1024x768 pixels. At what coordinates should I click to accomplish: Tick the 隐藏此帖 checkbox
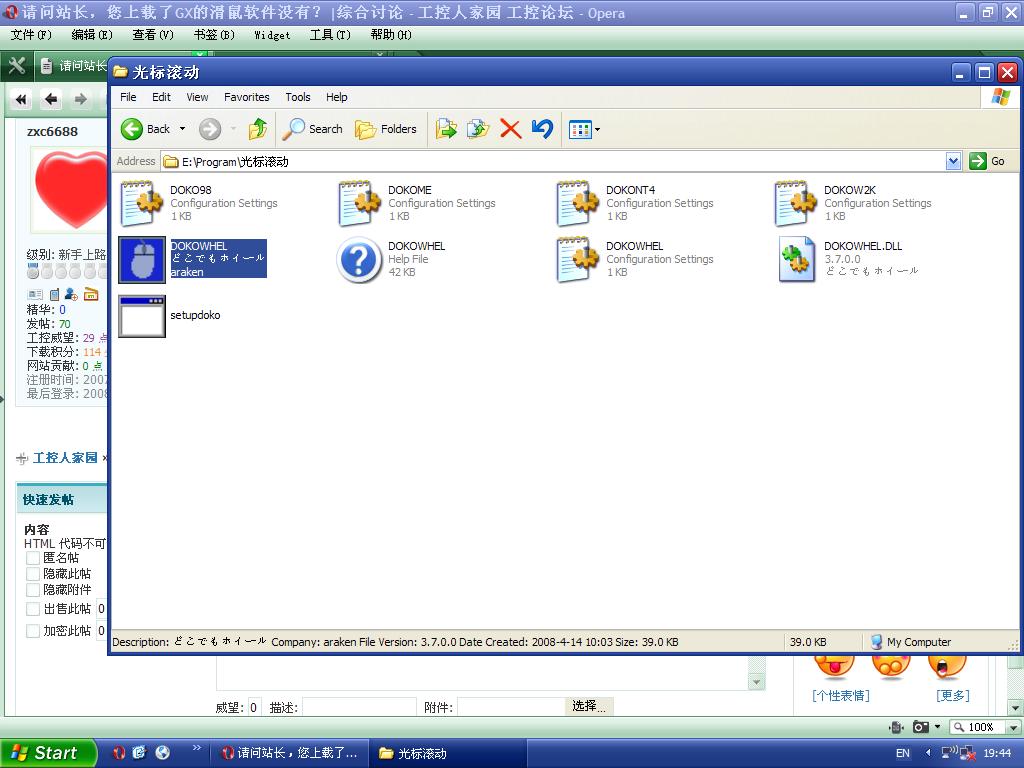point(33,574)
